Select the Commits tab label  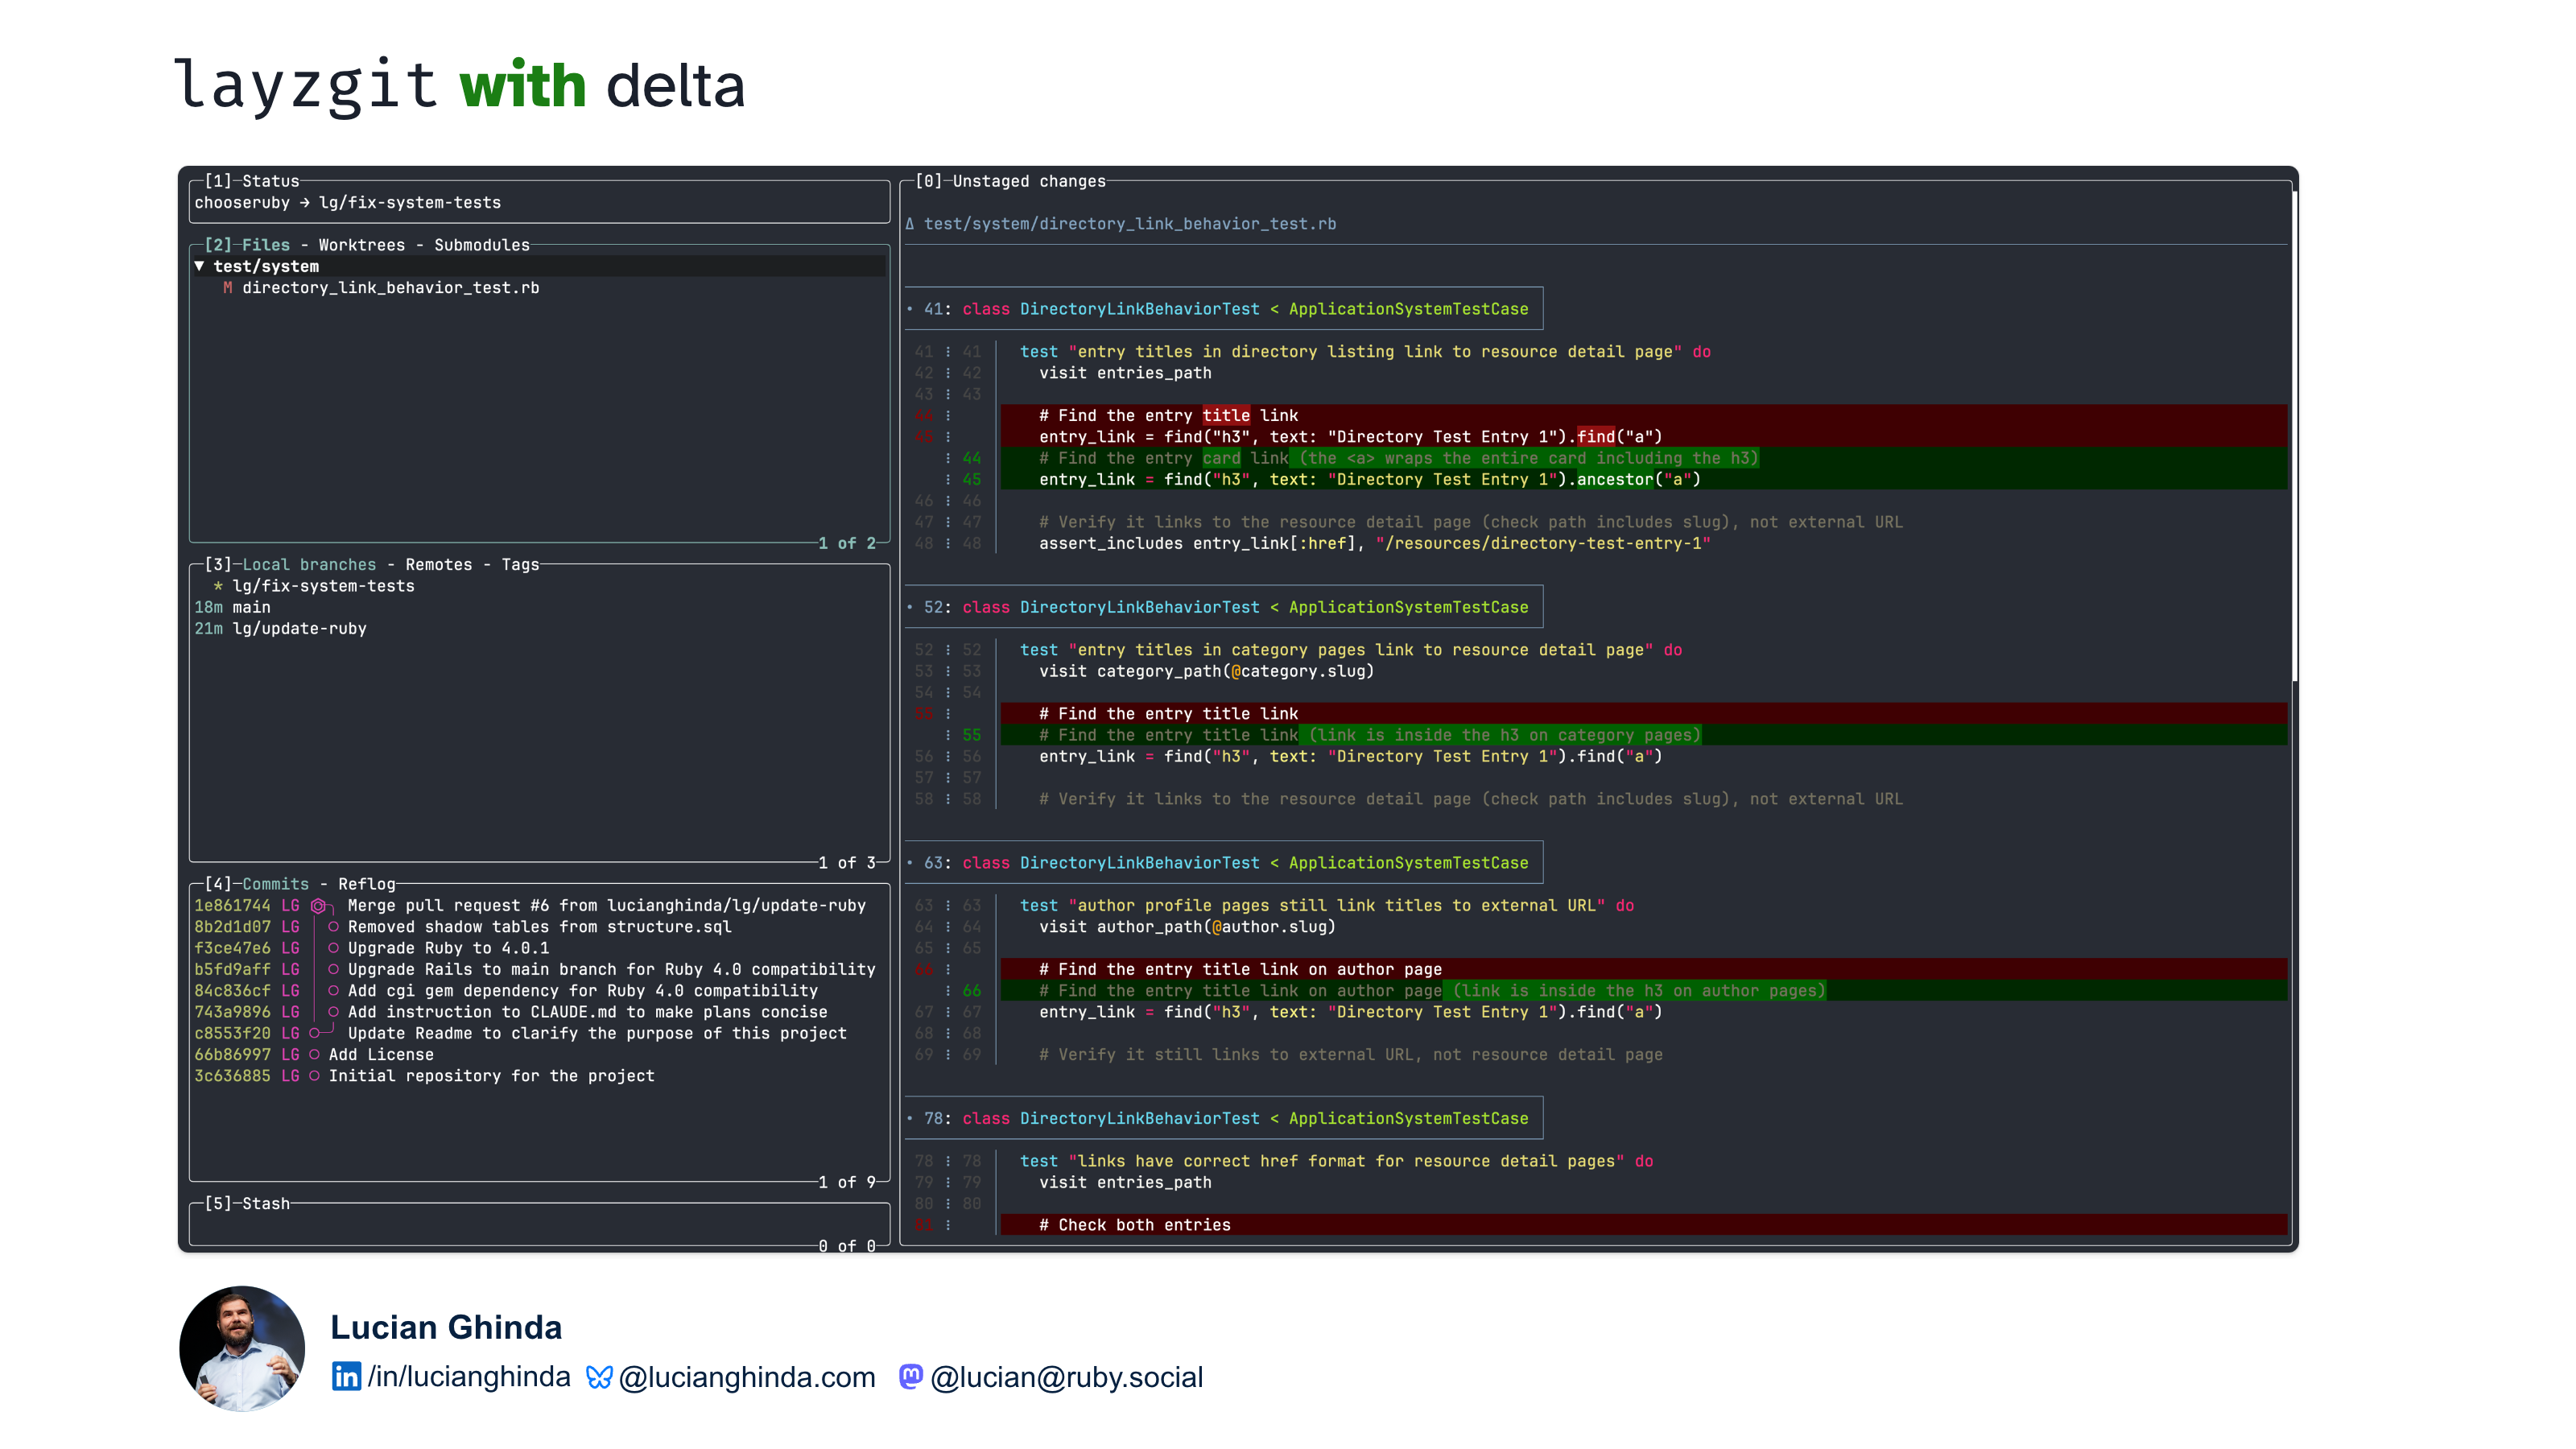(x=275, y=884)
